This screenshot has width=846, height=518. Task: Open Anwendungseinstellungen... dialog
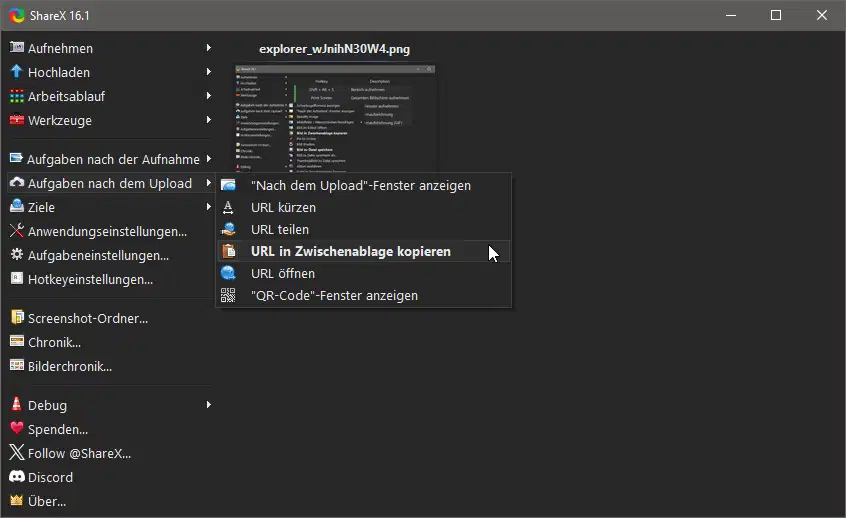pos(111,231)
